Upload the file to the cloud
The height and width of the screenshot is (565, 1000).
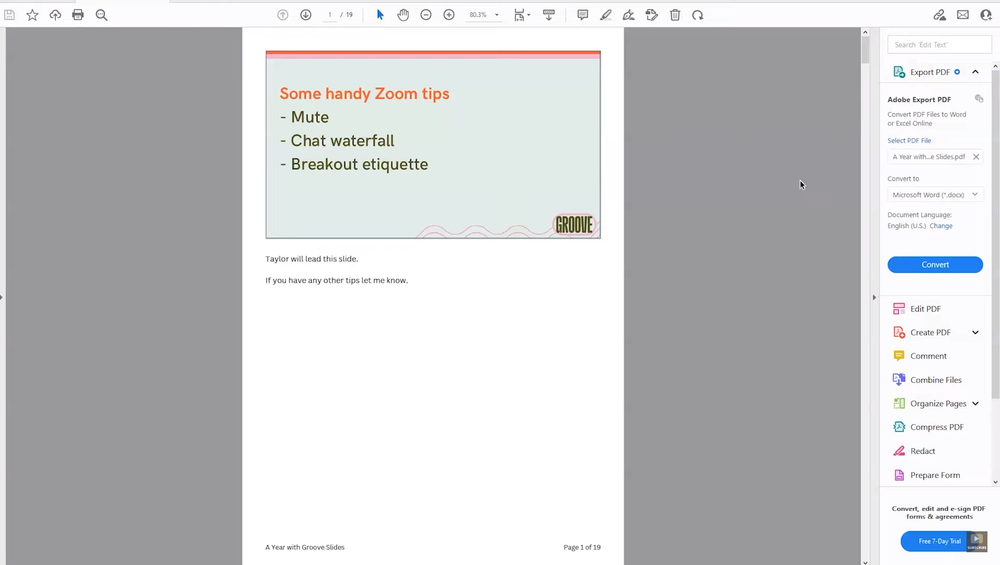coord(55,15)
